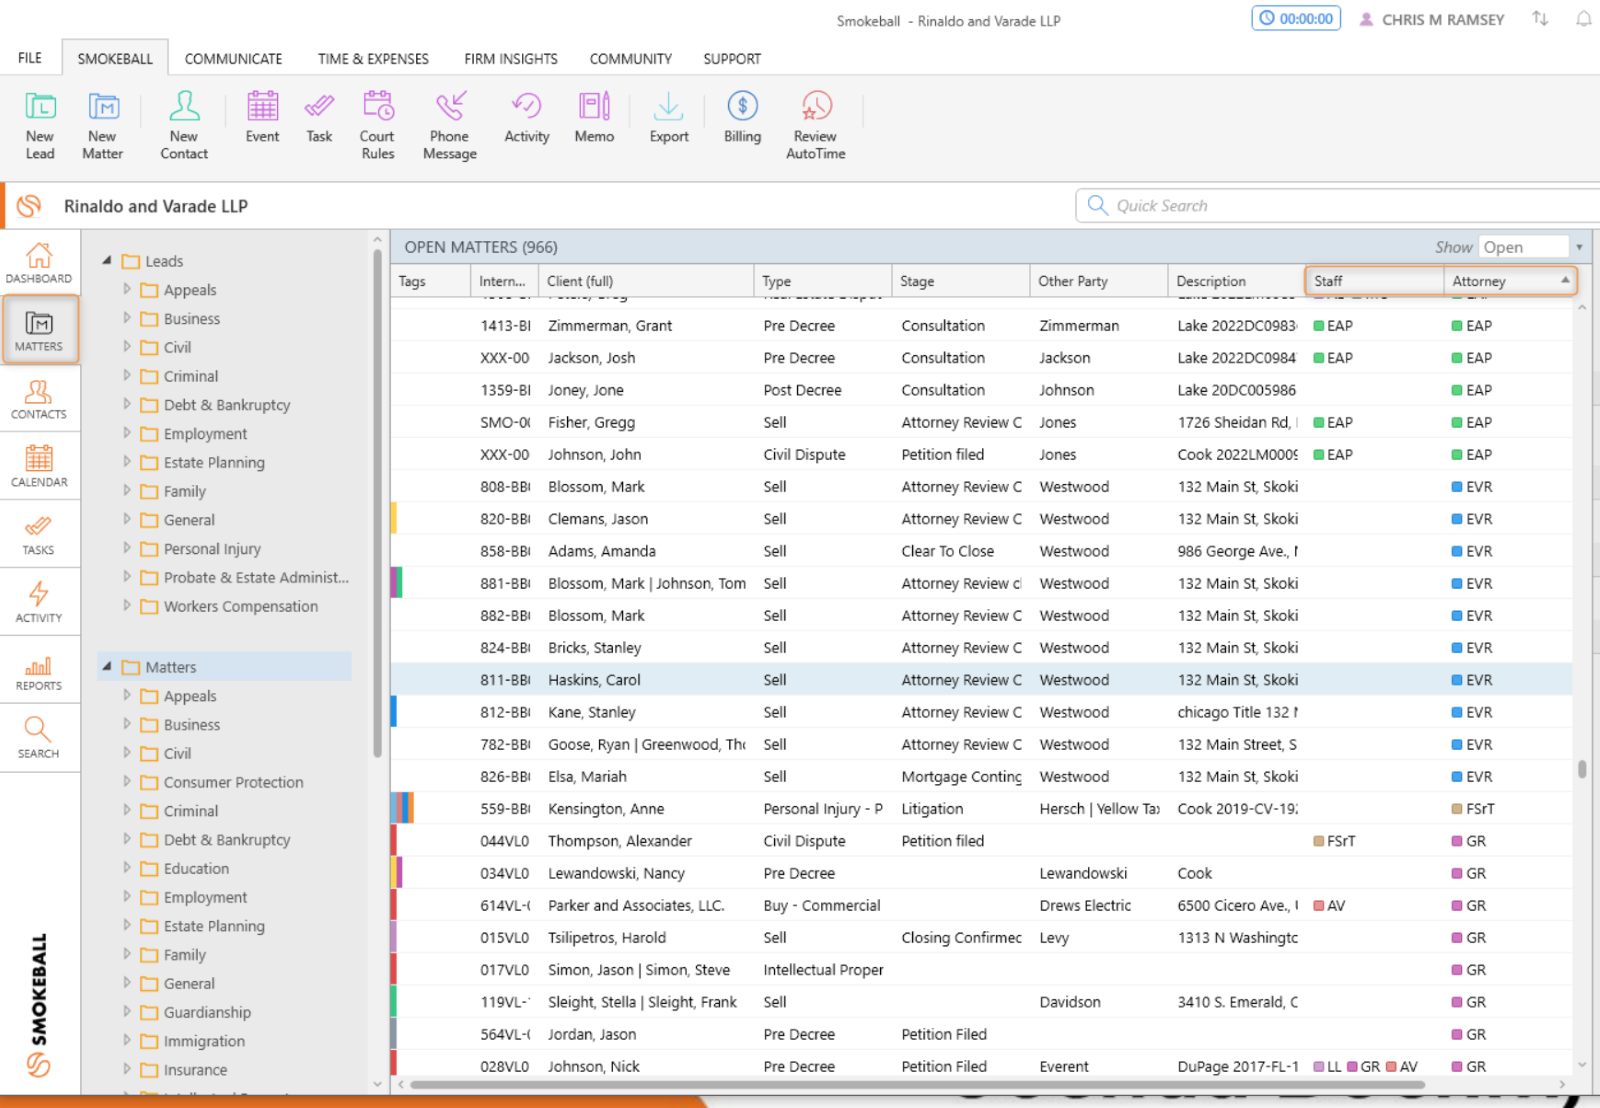The width and height of the screenshot is (1600, 1108).
Task: Select Immigration matters folder
Action: coord(204,1041)
